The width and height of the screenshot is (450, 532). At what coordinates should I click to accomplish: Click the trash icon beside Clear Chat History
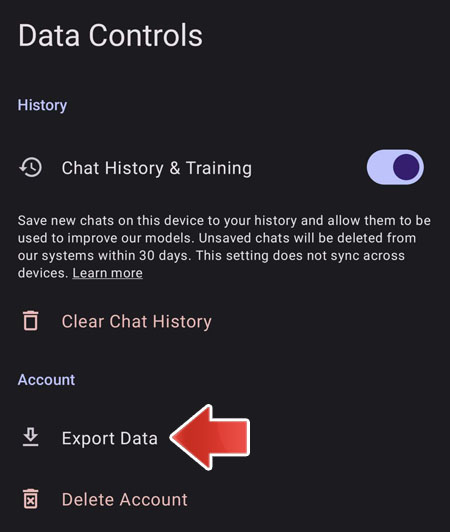point(31,320)
